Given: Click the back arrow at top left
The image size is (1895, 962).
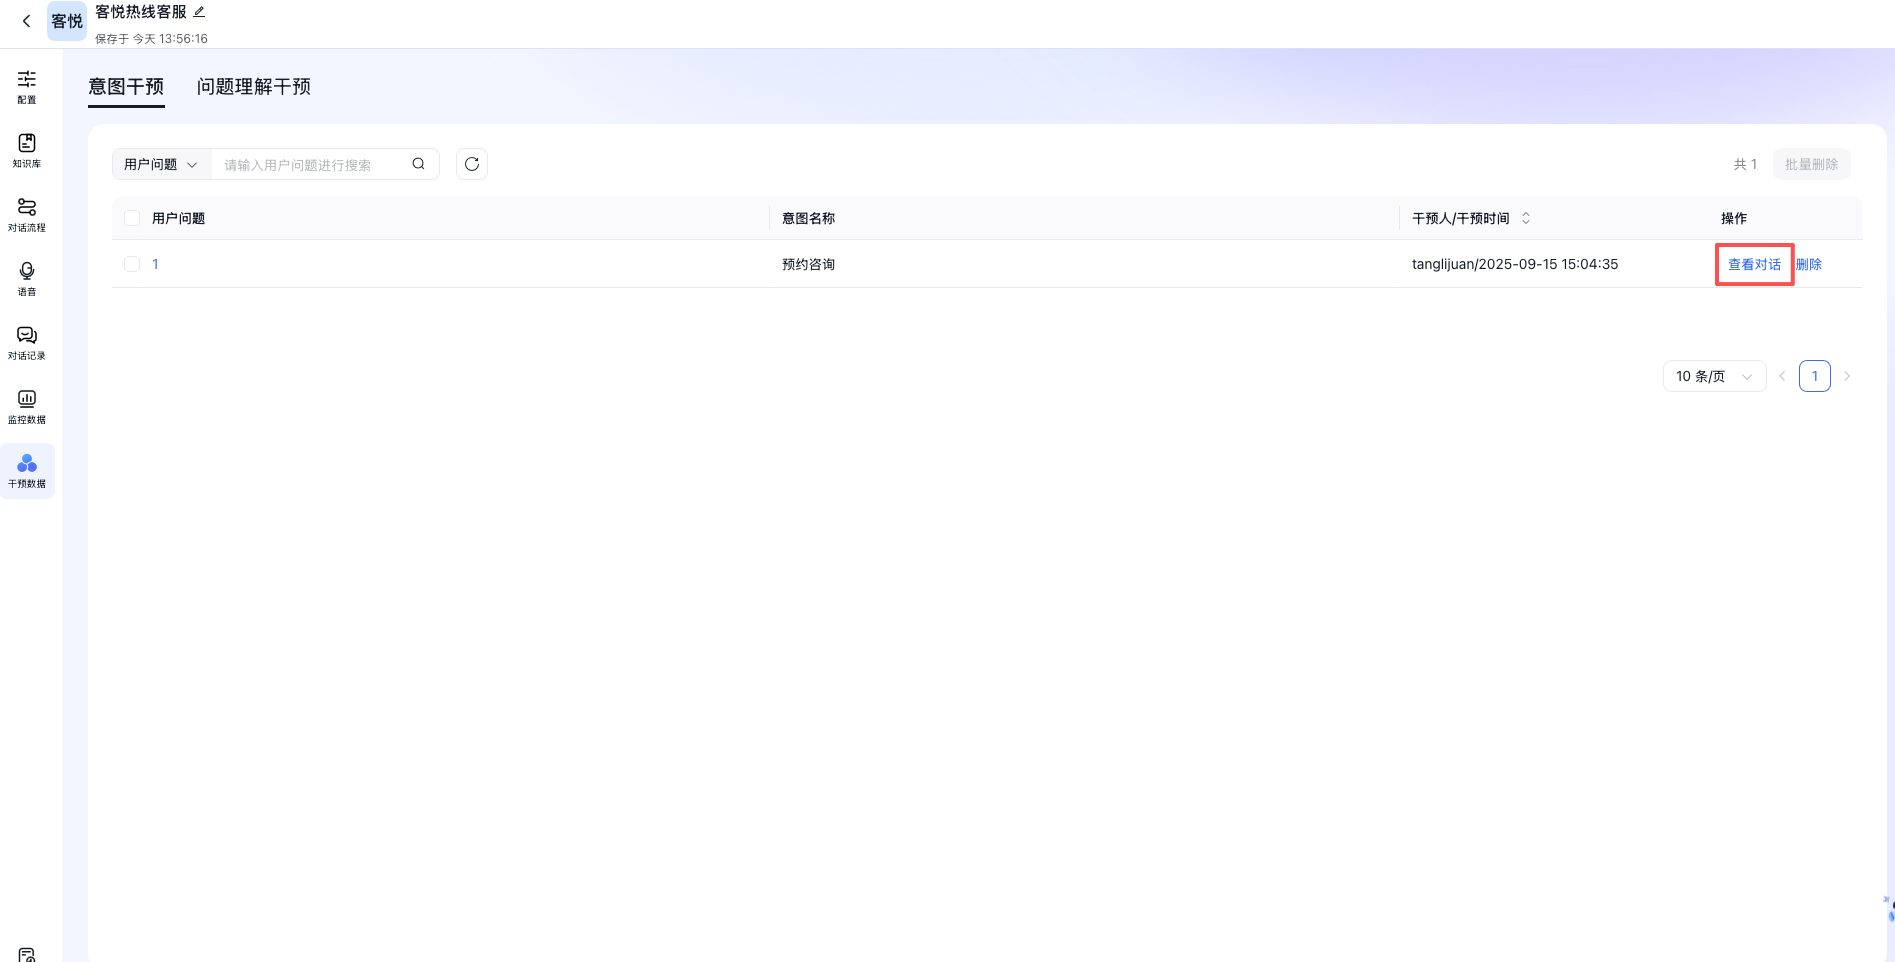Looking at the screenshot, I should pyautogui.click(x=27, y=21).
